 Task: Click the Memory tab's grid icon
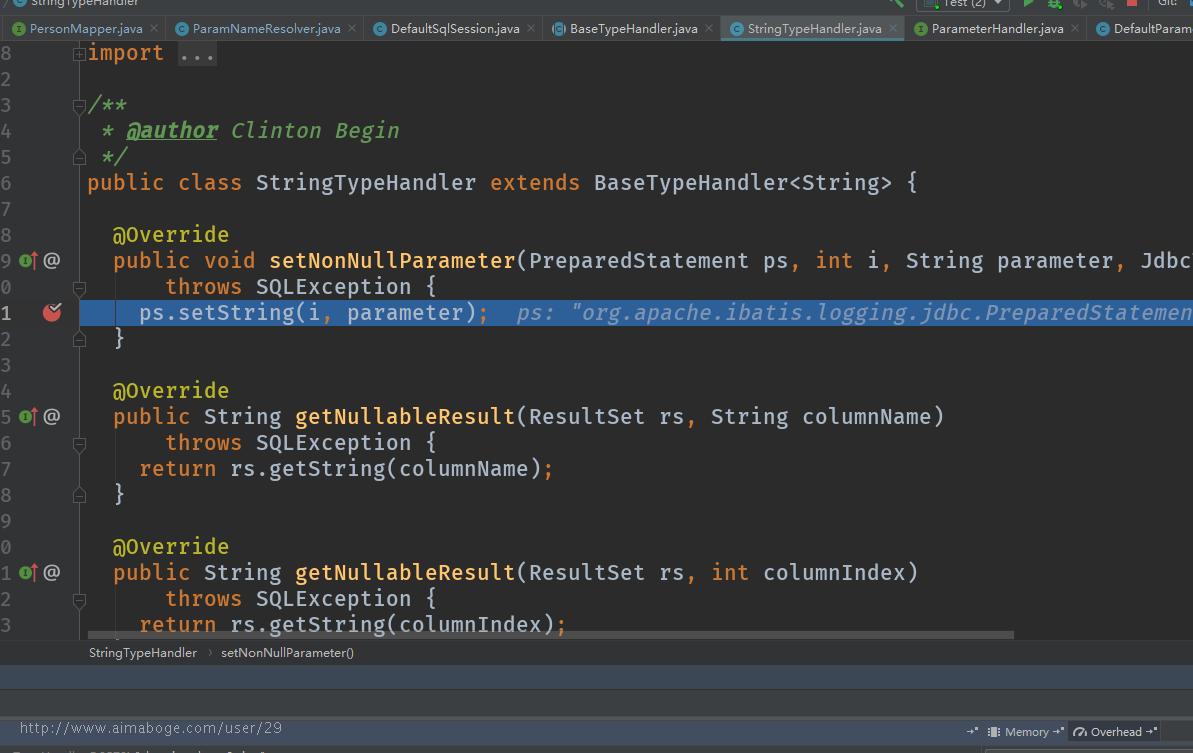coord(994,732)
